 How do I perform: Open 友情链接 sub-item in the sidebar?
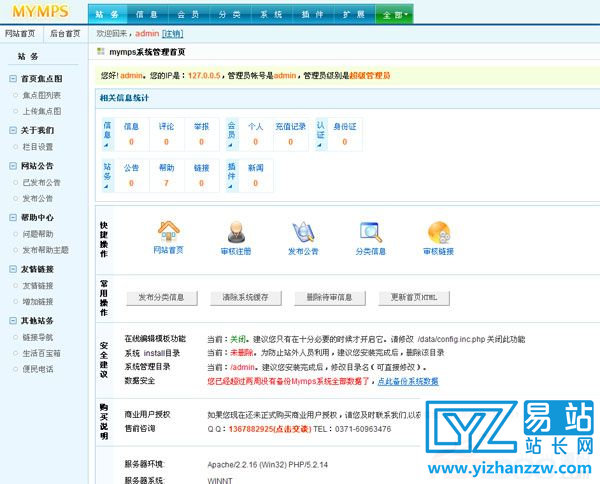pyautogui.click(x=38, y=285)
